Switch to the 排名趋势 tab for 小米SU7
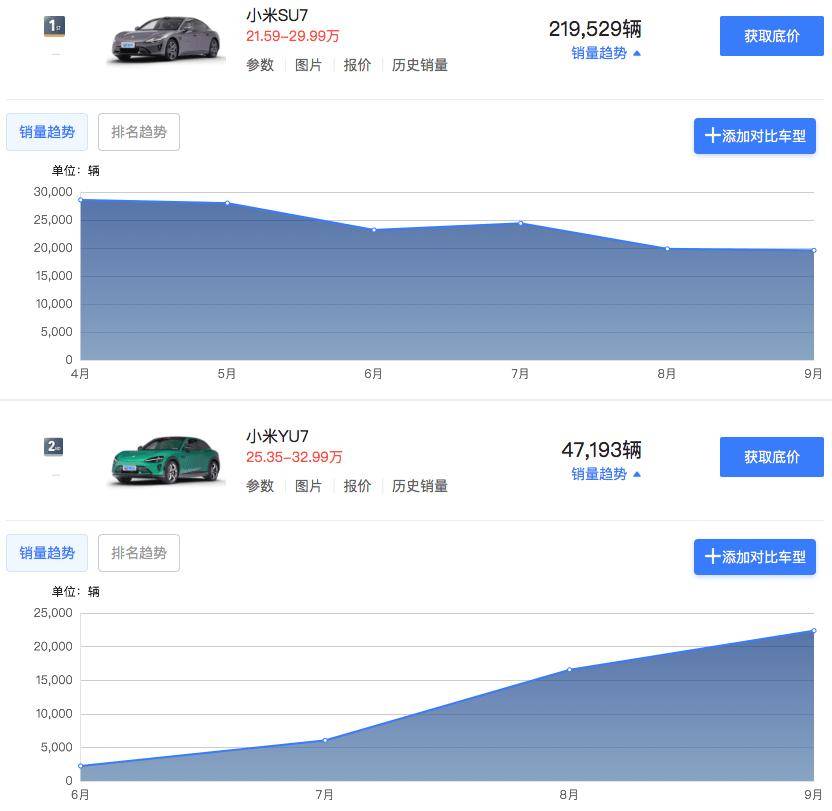 tap(138, 131)
